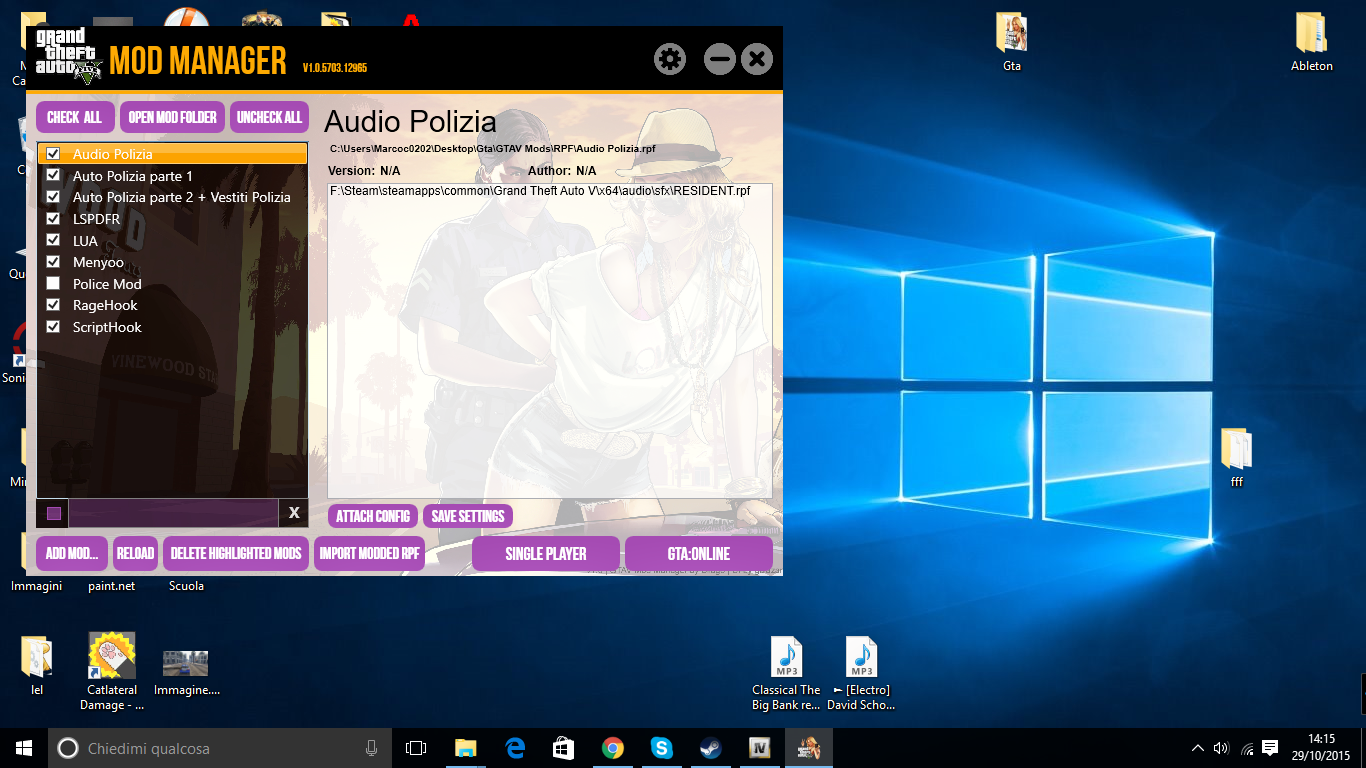Click into the mod search field
The height and width of the screenshot is (768, 1366).
(x=172, y=513)
